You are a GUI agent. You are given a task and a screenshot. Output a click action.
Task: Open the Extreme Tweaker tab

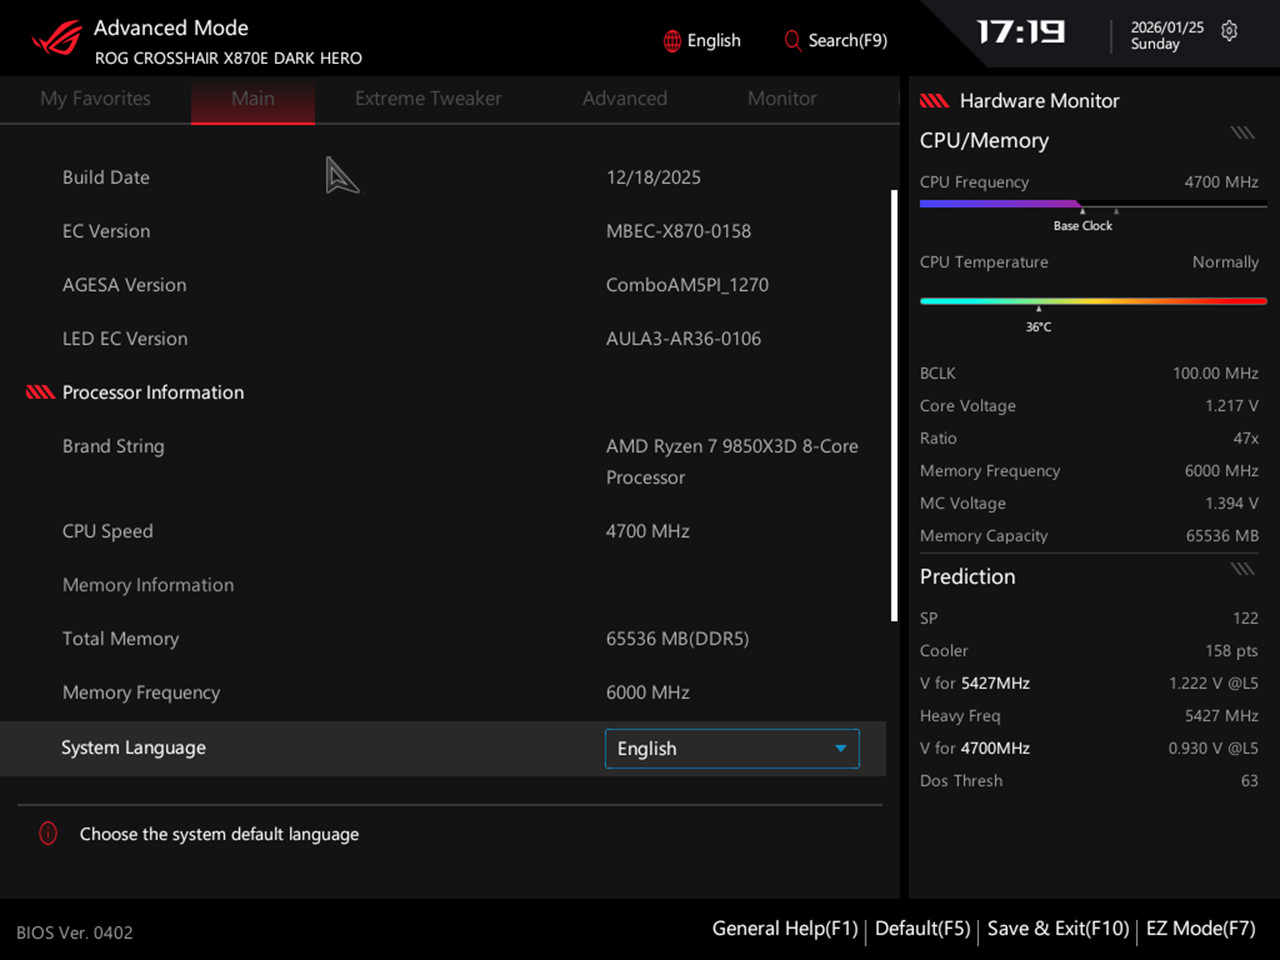pos(428,98)
